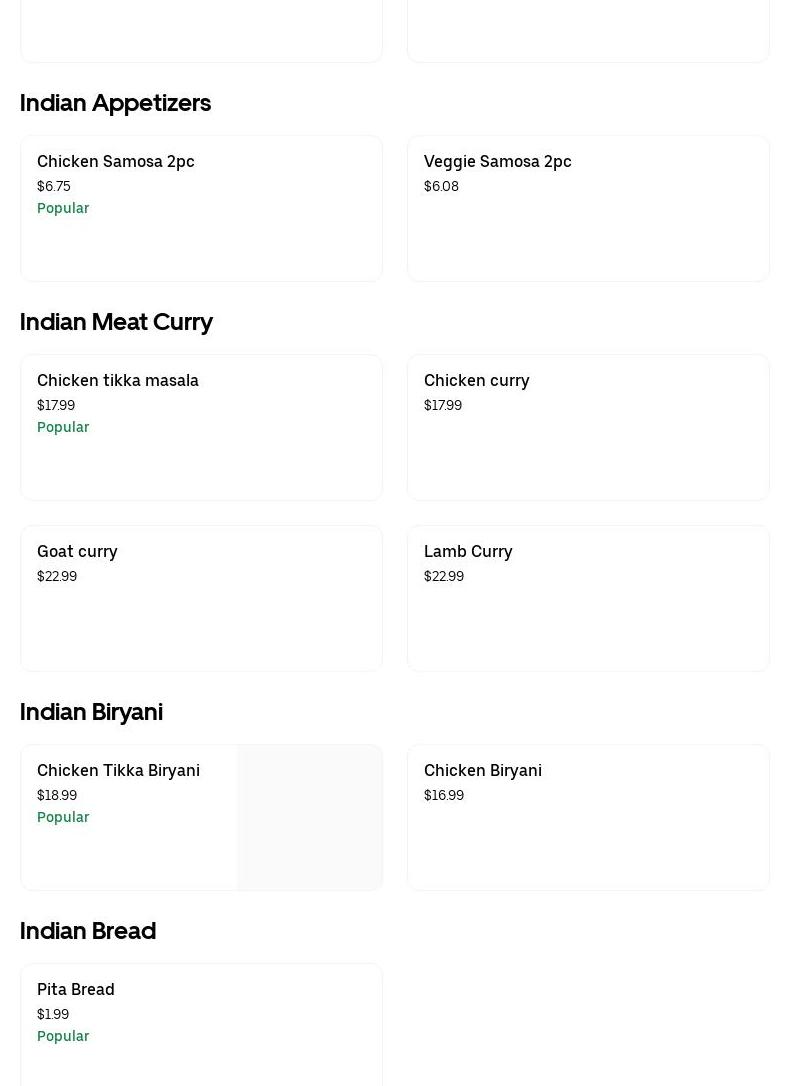
Task: Click the Popular tag under Chicken tikka masala
Action: pos(63,427)
